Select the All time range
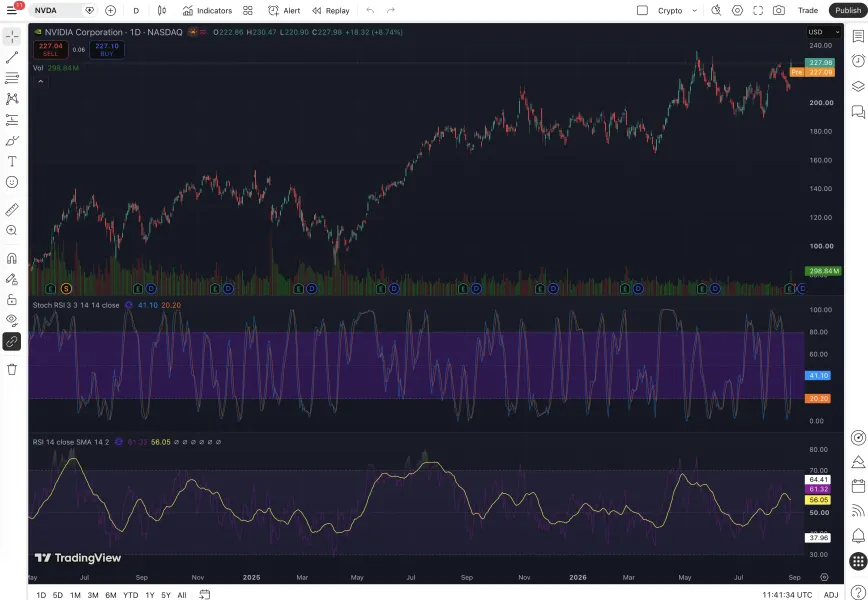Screen dimensions: 868x600 click(182, 595)
